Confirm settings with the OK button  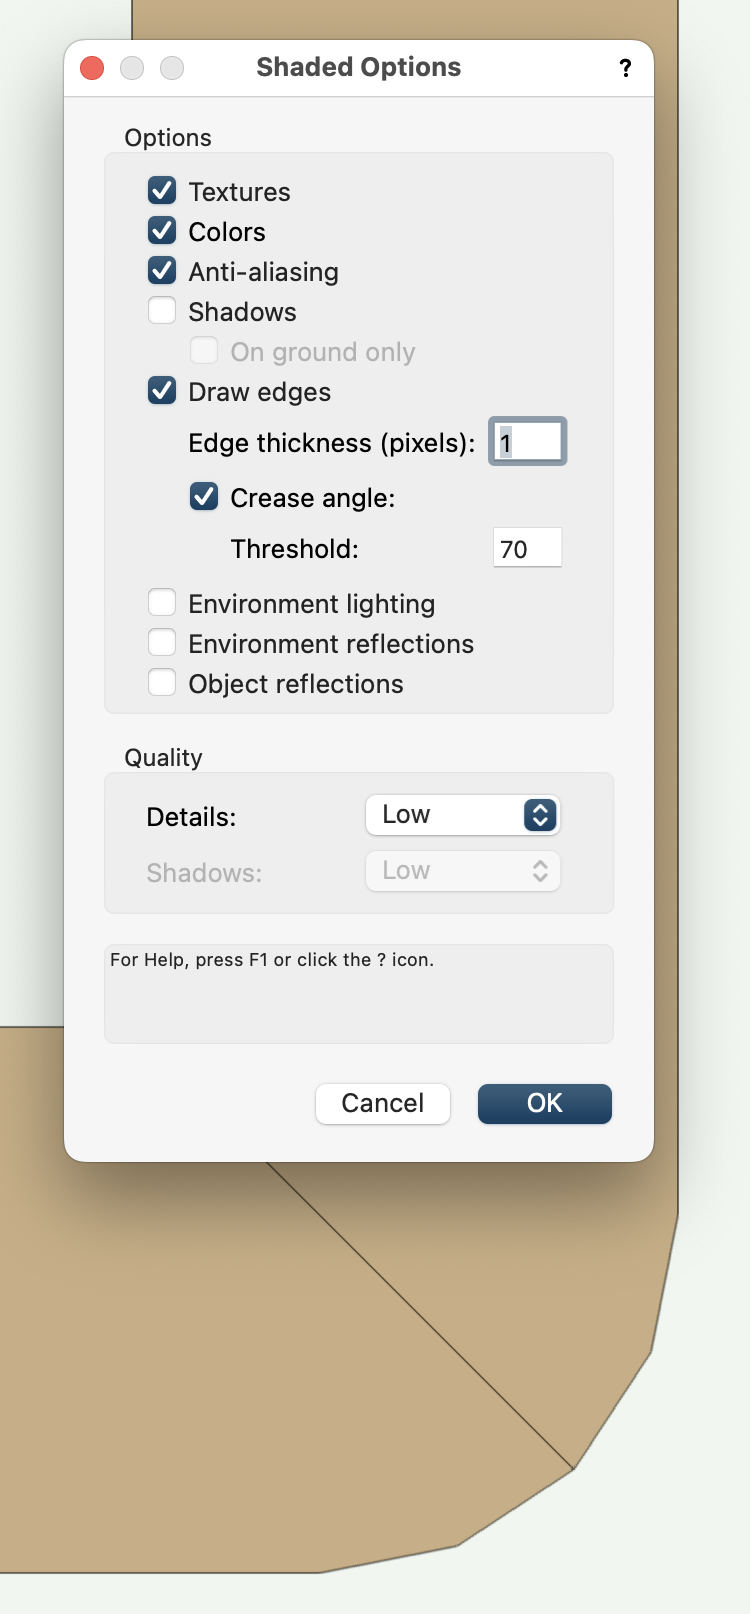[x=544, y=1103]
